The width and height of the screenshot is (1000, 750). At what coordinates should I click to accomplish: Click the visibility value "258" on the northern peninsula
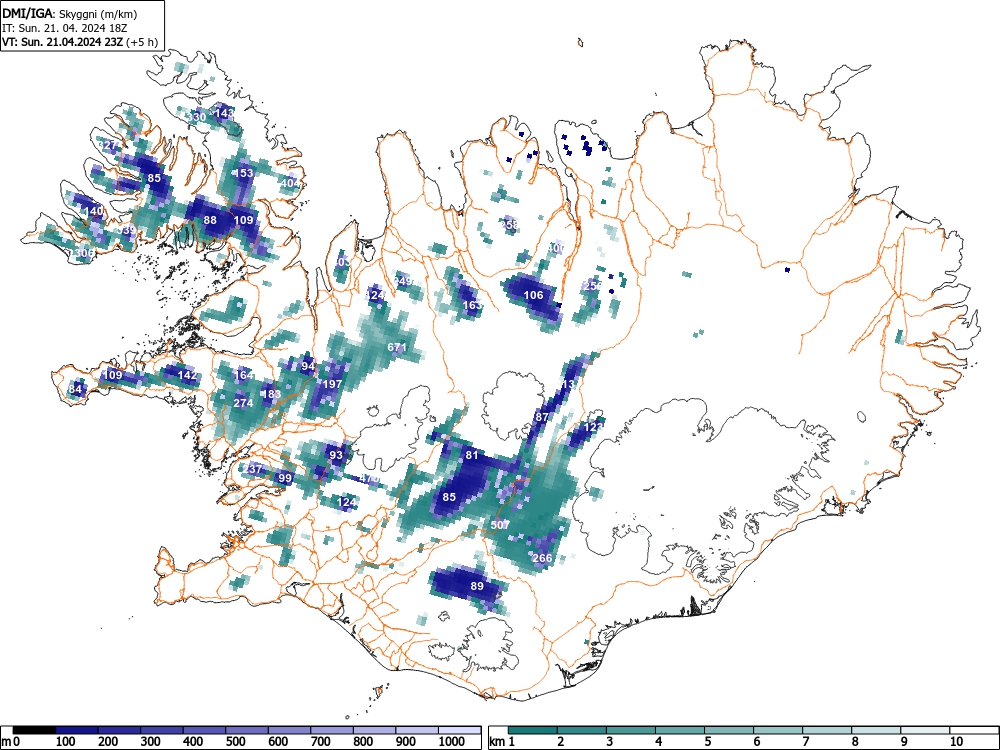pos(509,224)
